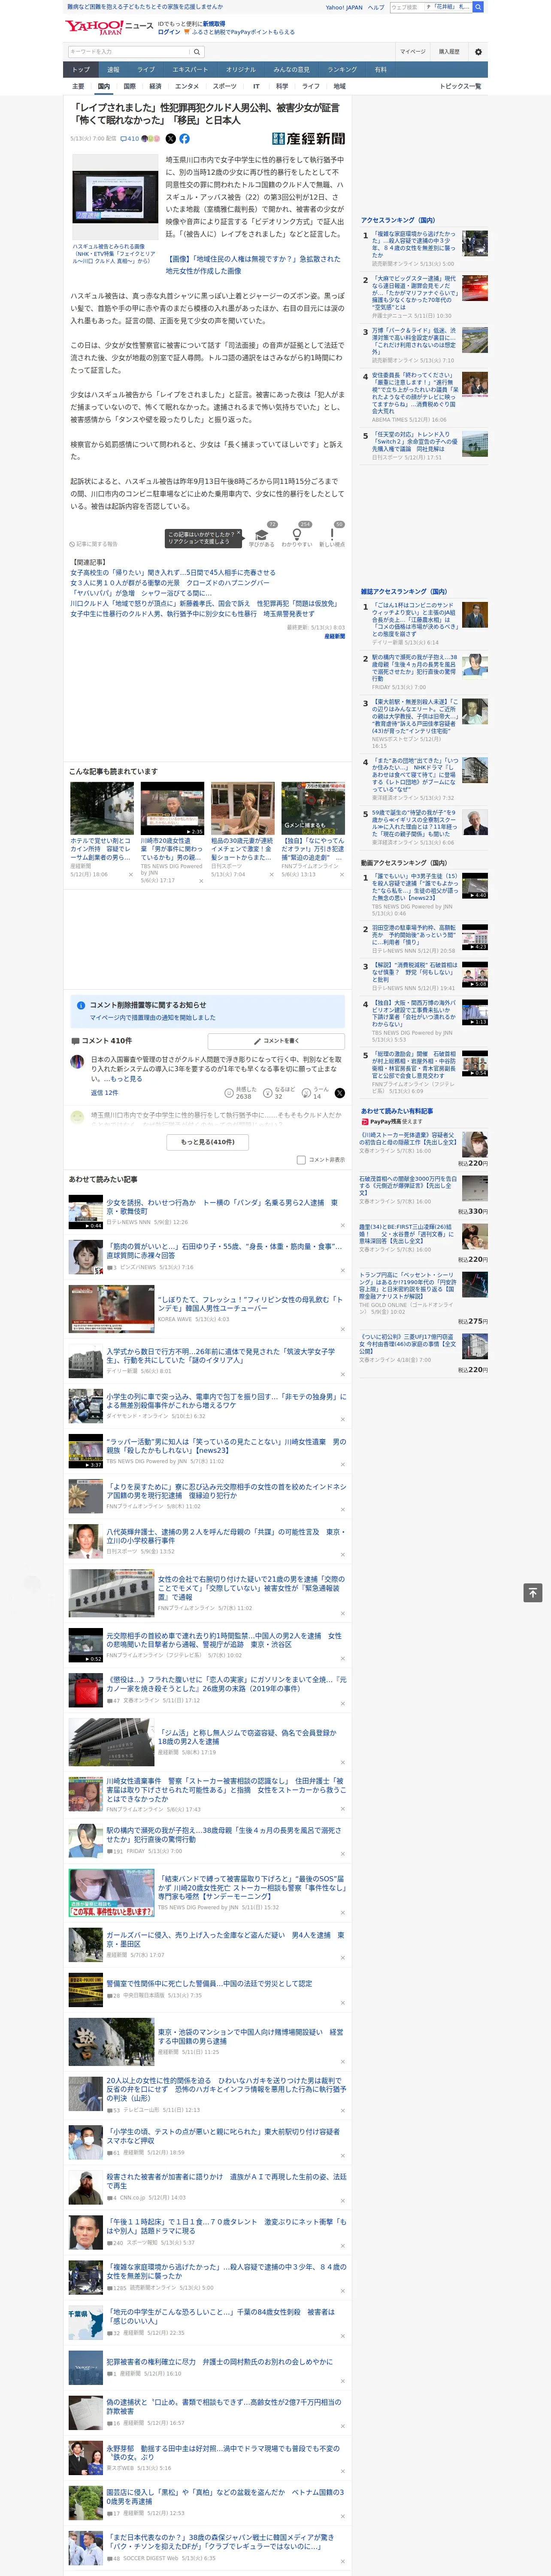This screenshot has width=551, height=2576.
Task: Open the 川崎市20歳女性遺棄 video thumbnail
Action: (x=172, y=808)
